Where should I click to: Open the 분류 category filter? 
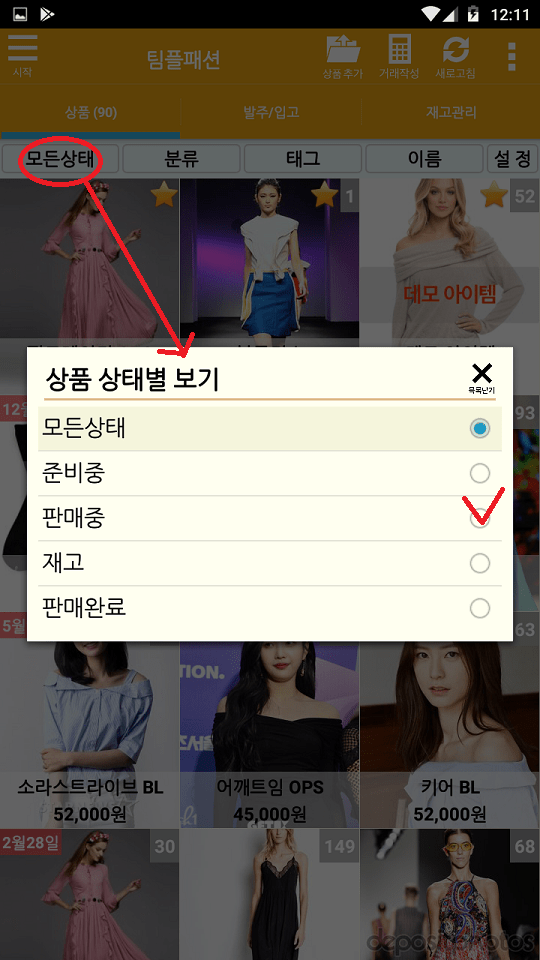point(181,160)
